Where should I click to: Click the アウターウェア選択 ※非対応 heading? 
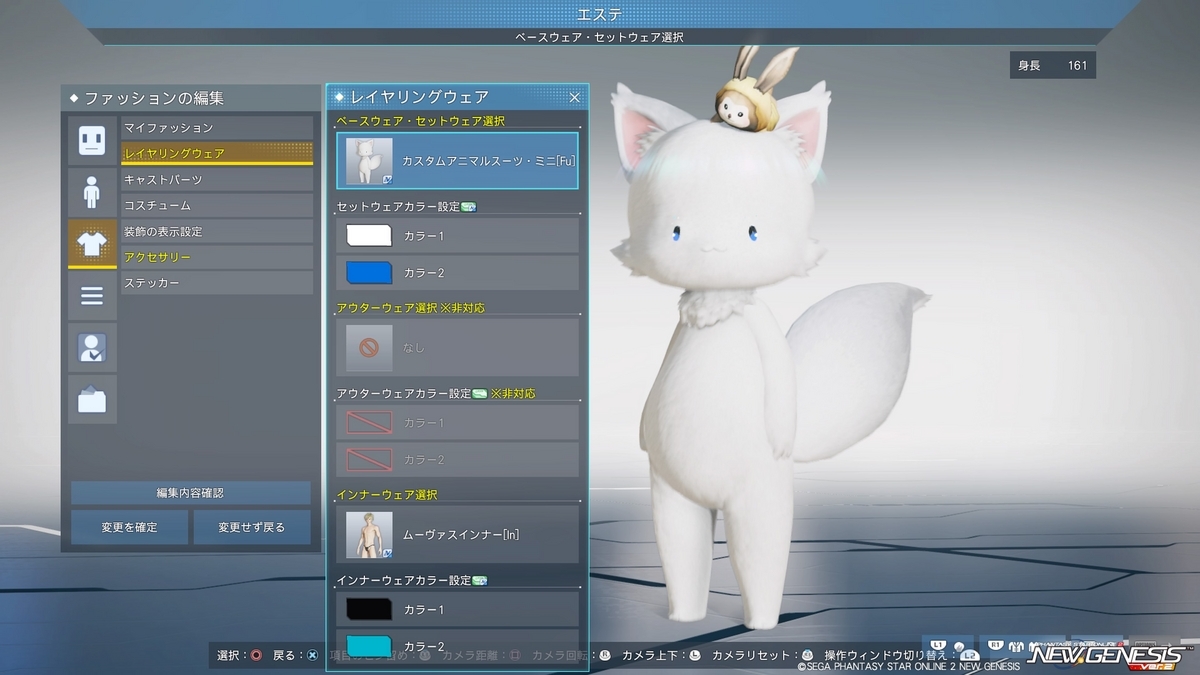click(x=410, y=308)
